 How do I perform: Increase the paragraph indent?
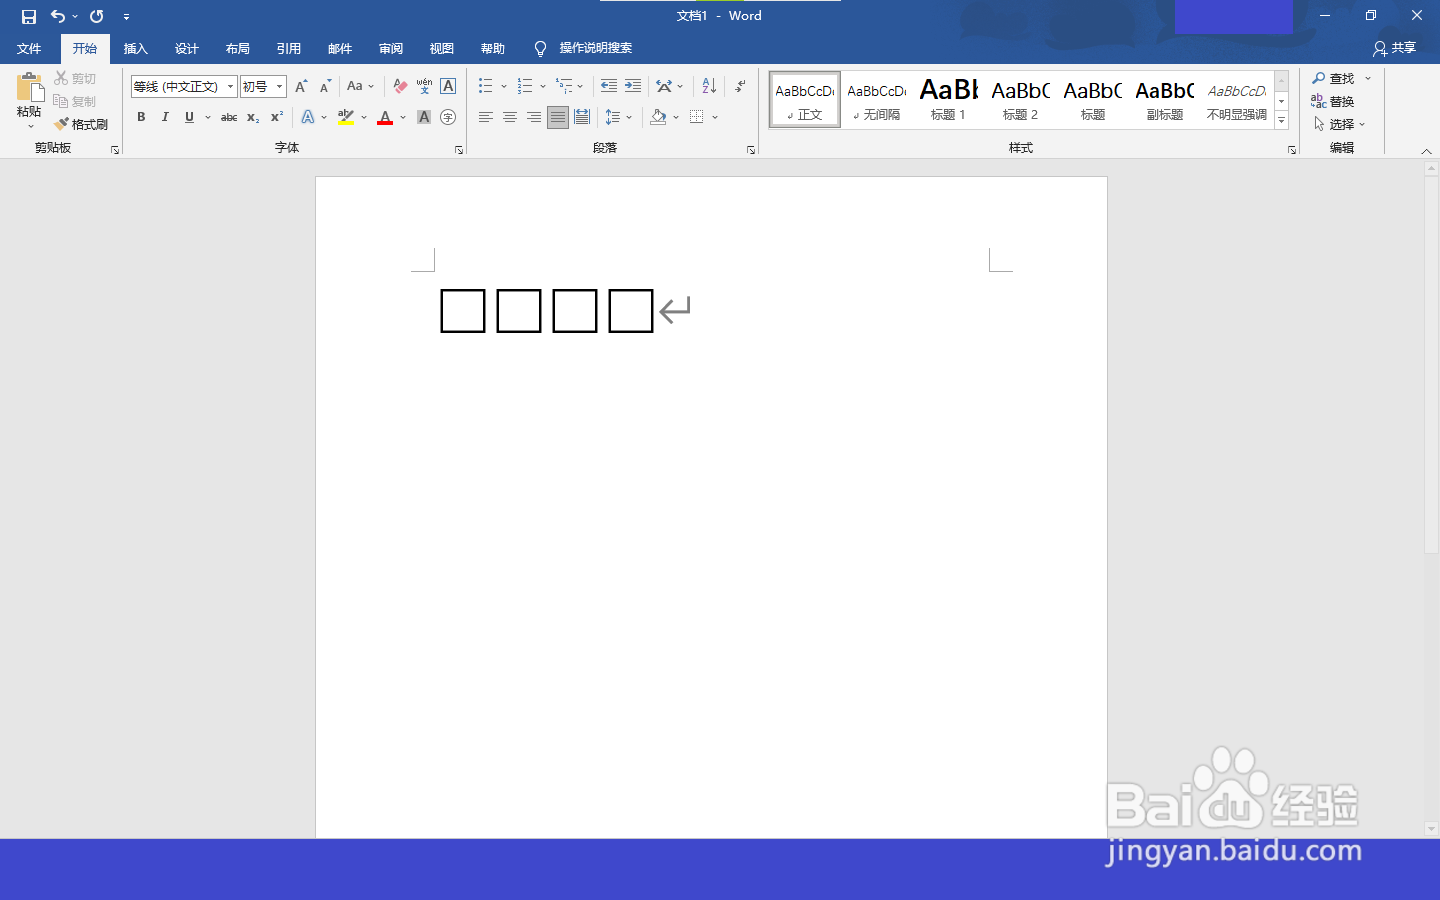click(633, 86)
